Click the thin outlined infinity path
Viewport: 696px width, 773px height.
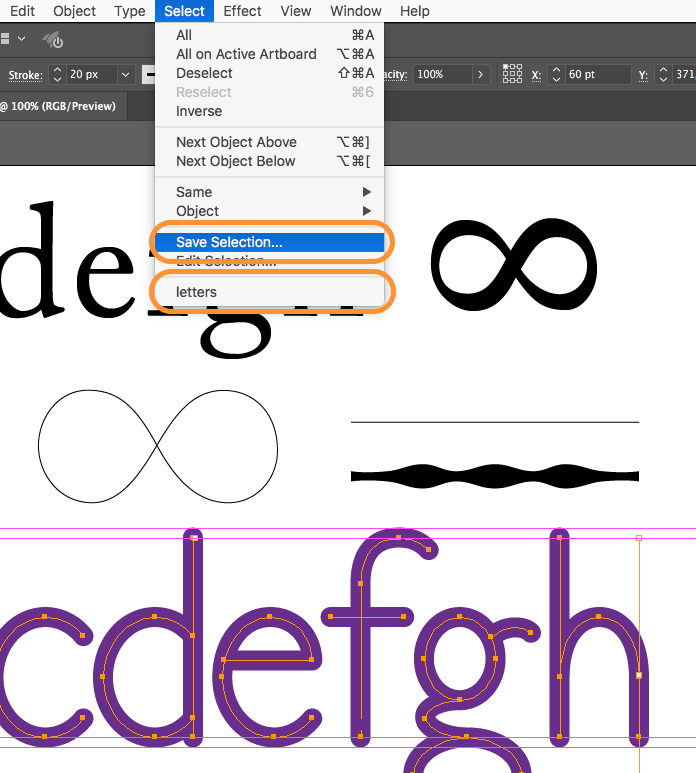[x=158, y=446]
